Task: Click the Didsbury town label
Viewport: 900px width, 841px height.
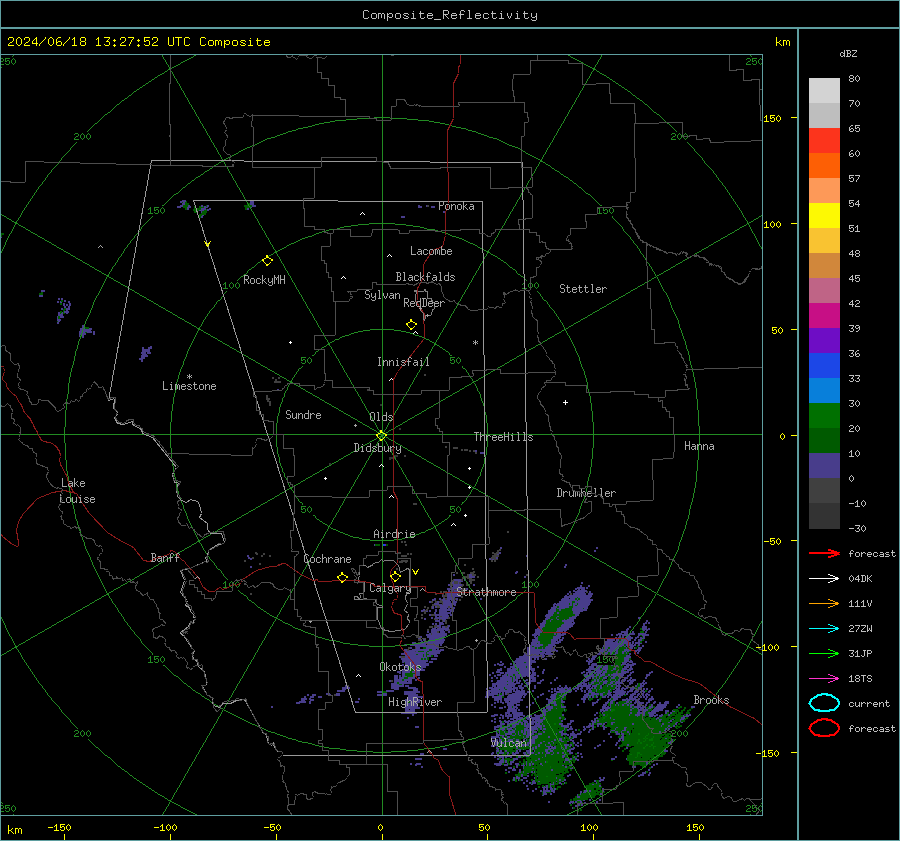Action: click(377, 448)
